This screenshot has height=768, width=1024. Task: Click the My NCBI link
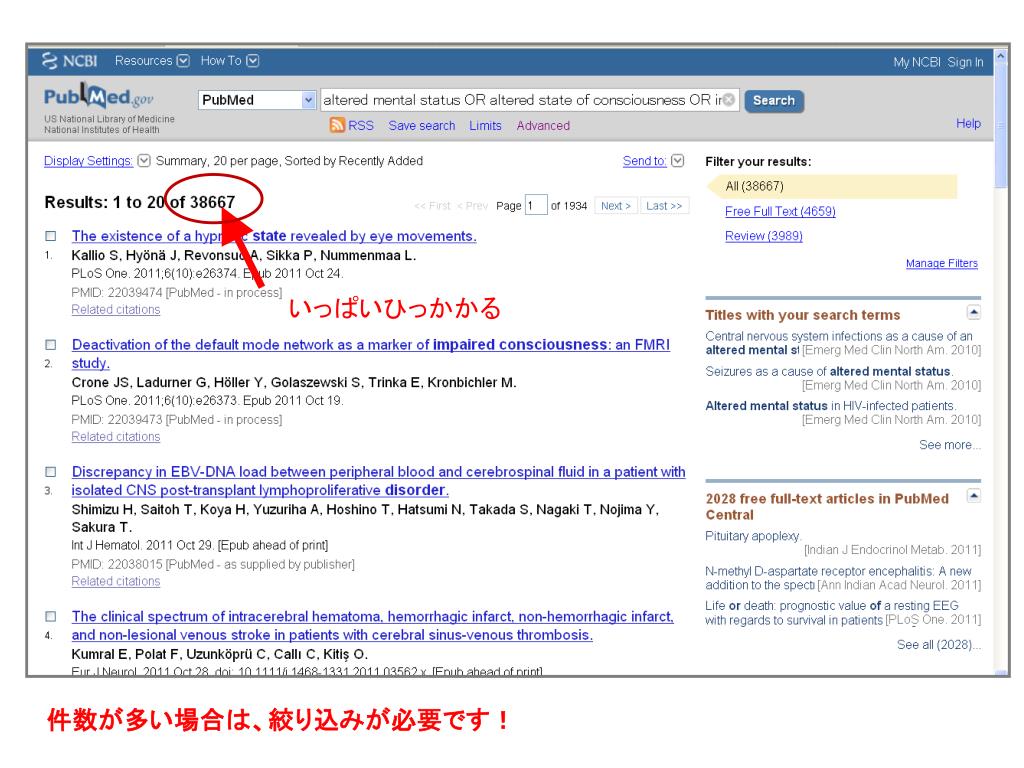(x=917, y=62)
